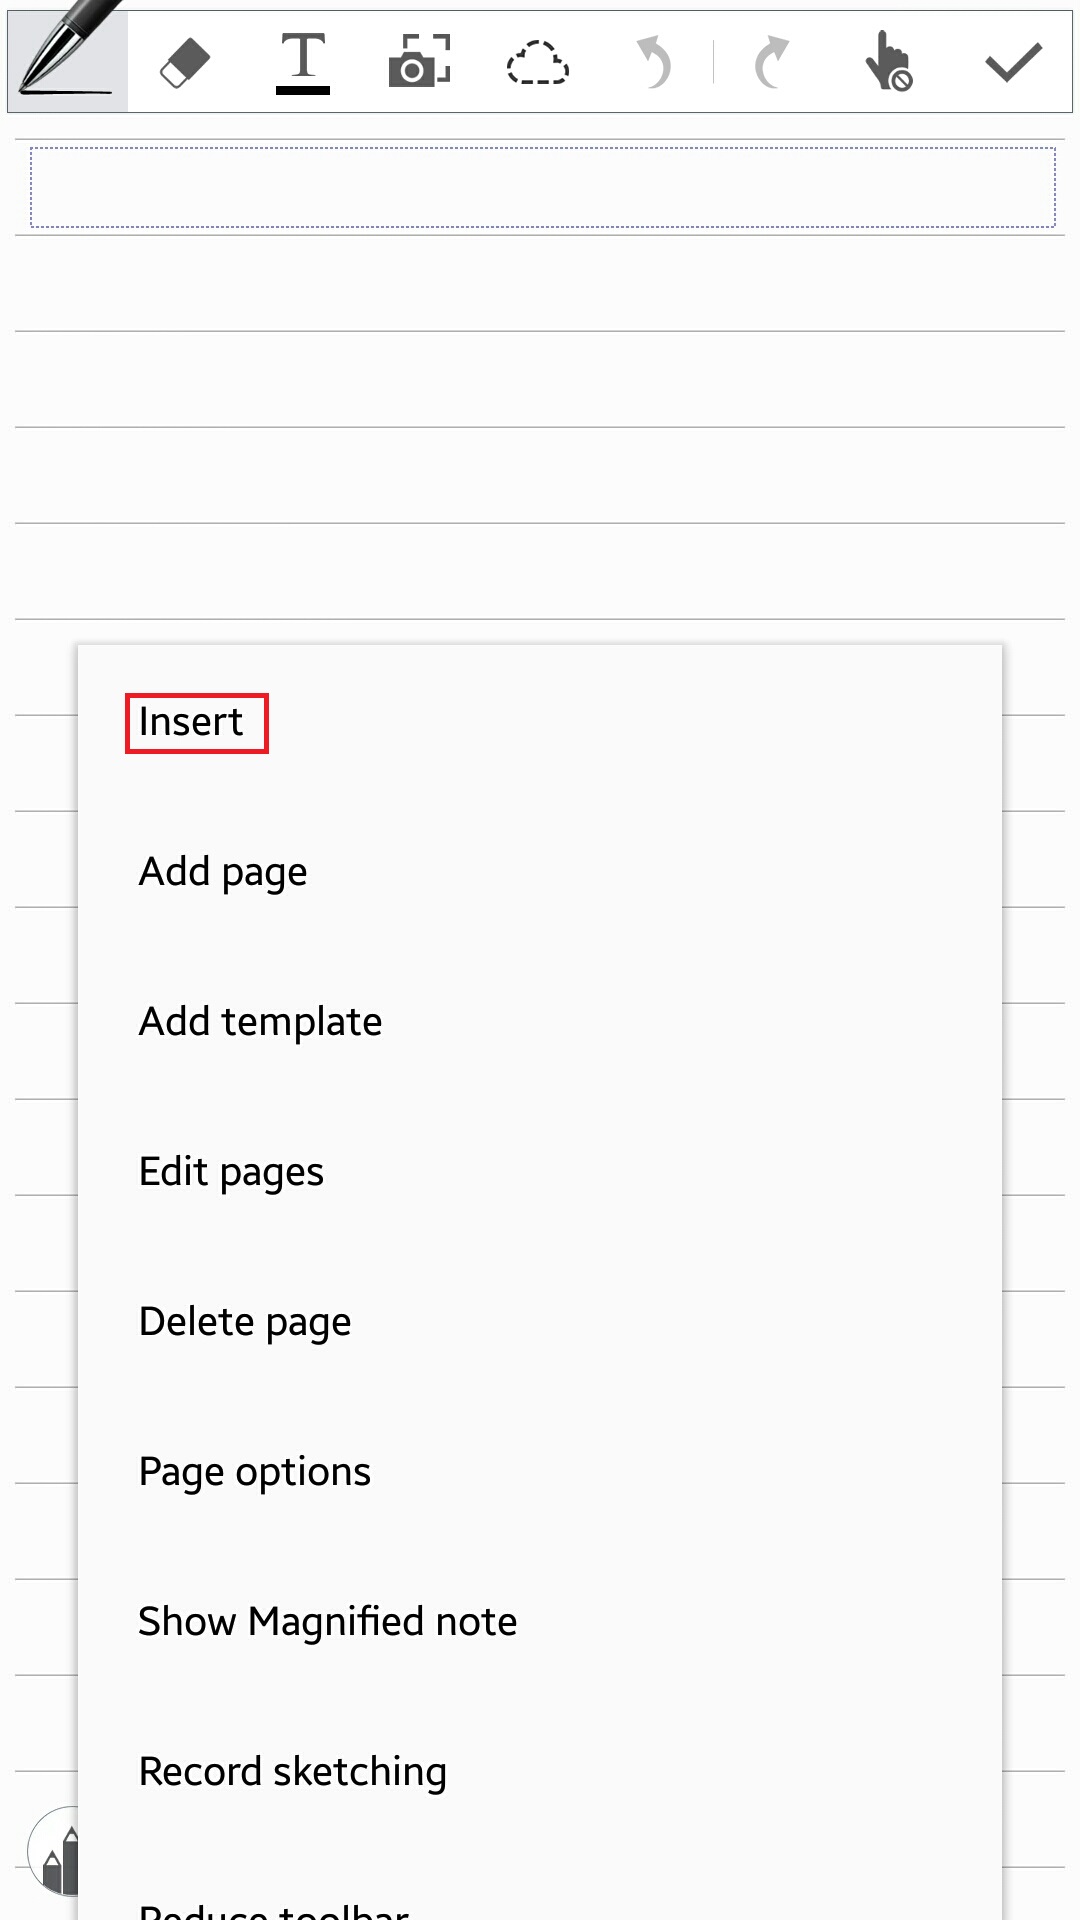
Task: Undo the last action
Action: 654,62
